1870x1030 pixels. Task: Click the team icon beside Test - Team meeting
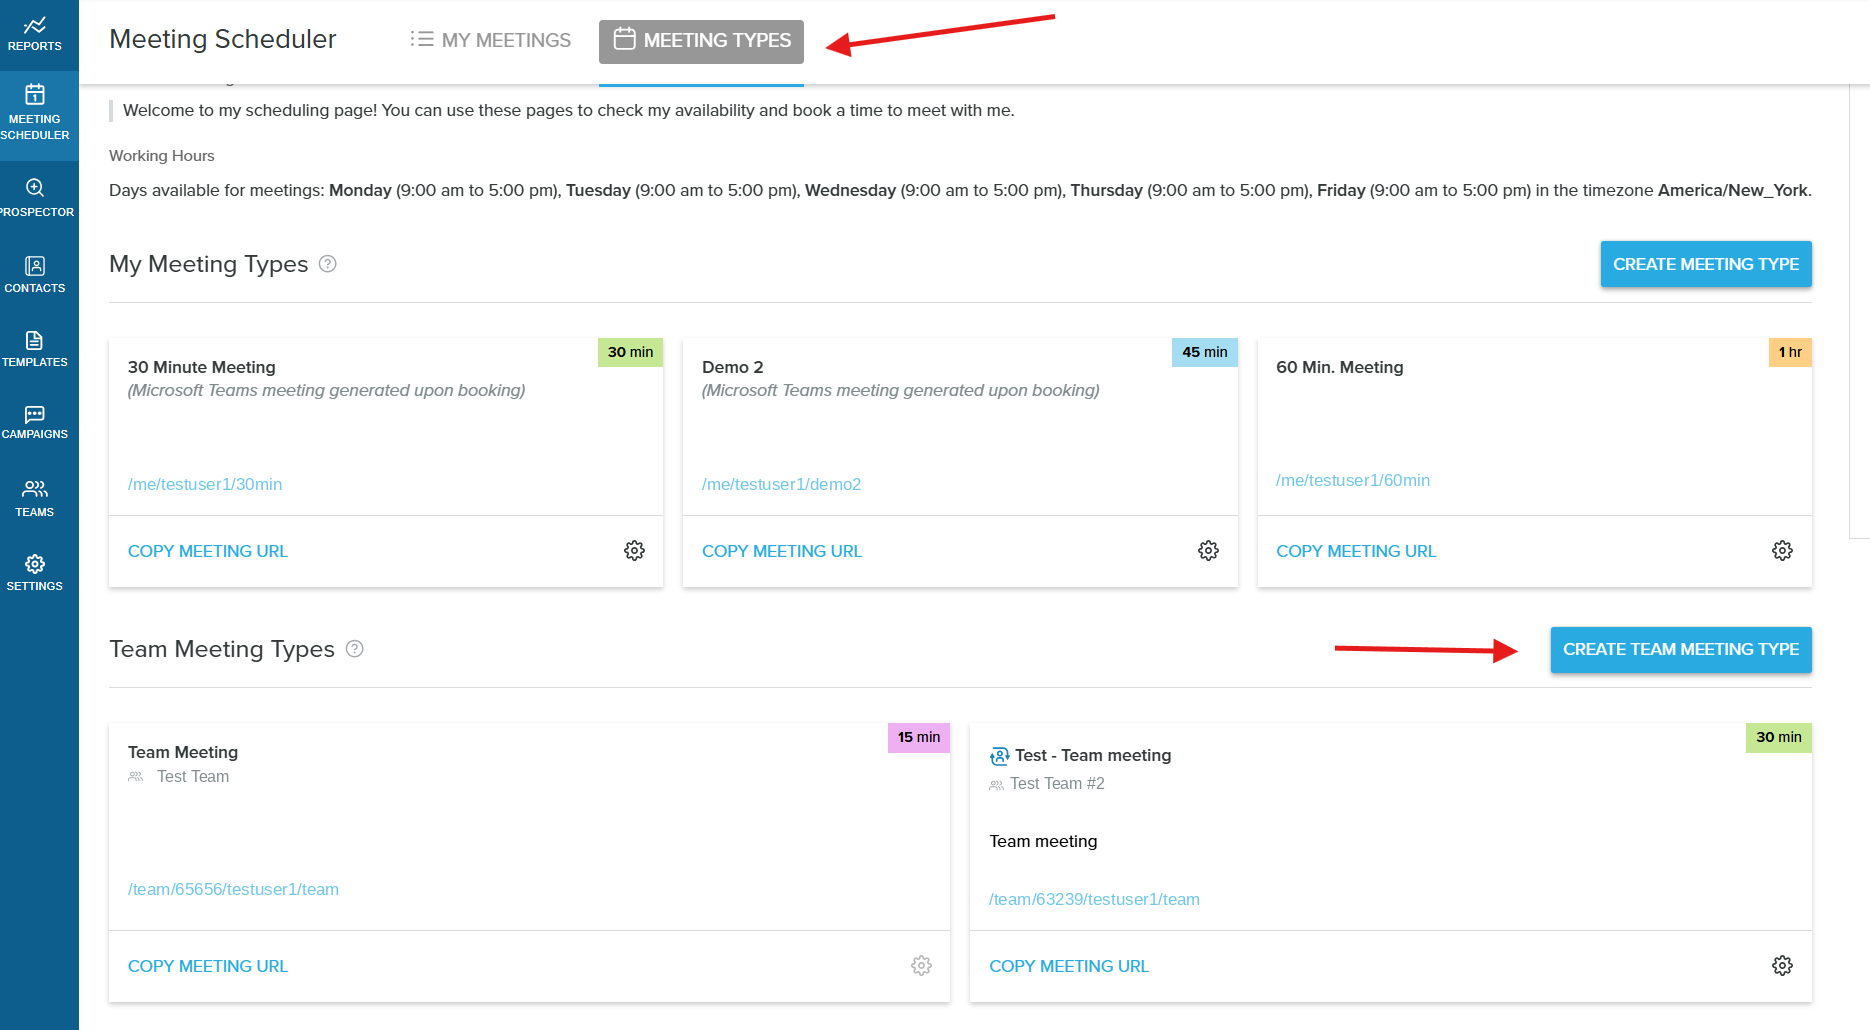[x=999, y=756]
